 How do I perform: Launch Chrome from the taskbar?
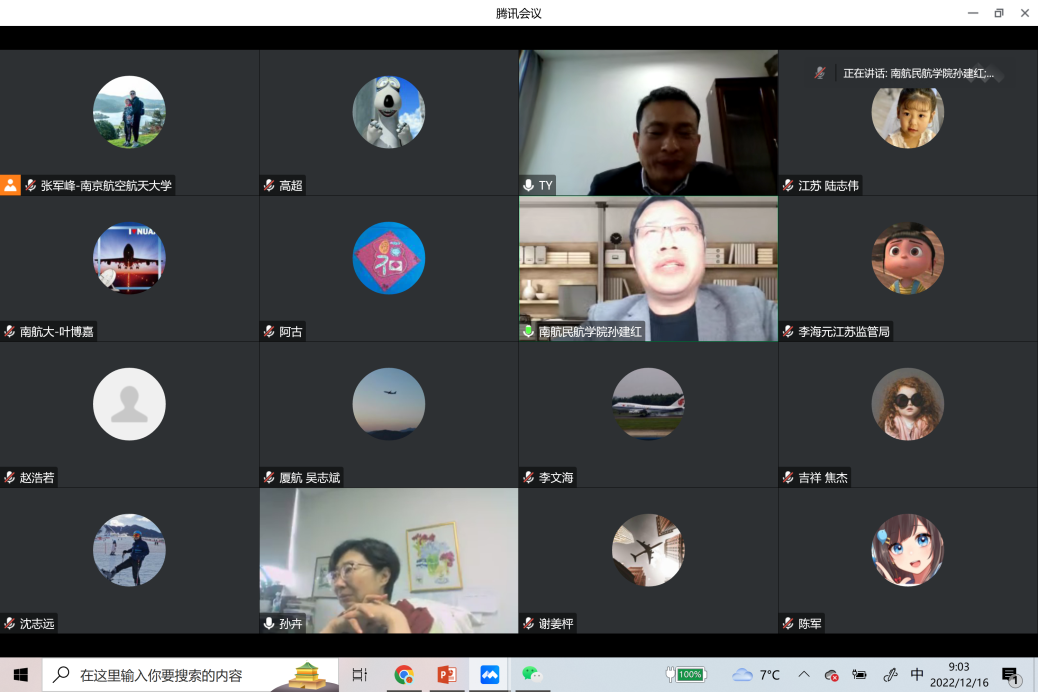point(404,675)
